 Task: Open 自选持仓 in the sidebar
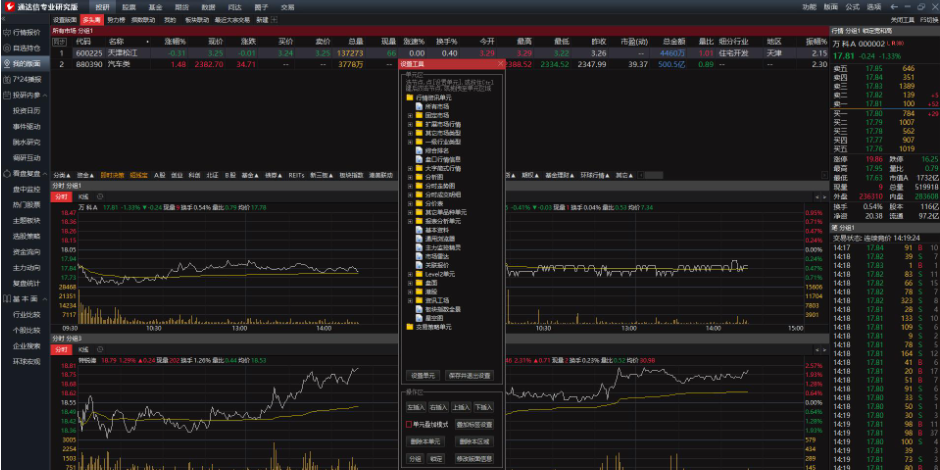pos(24,47)
